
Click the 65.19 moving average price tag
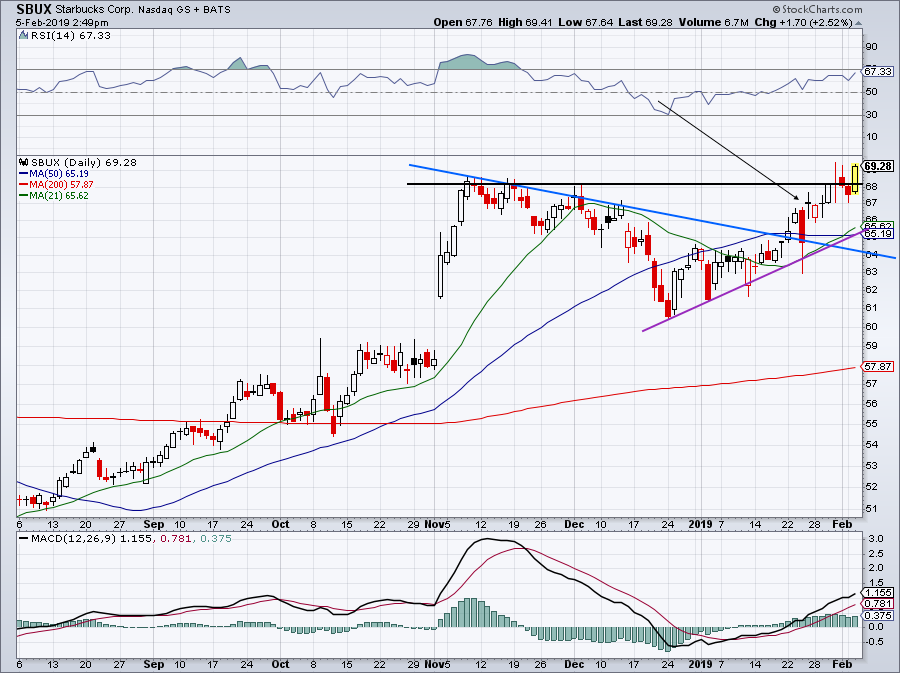tap(878, 234)
